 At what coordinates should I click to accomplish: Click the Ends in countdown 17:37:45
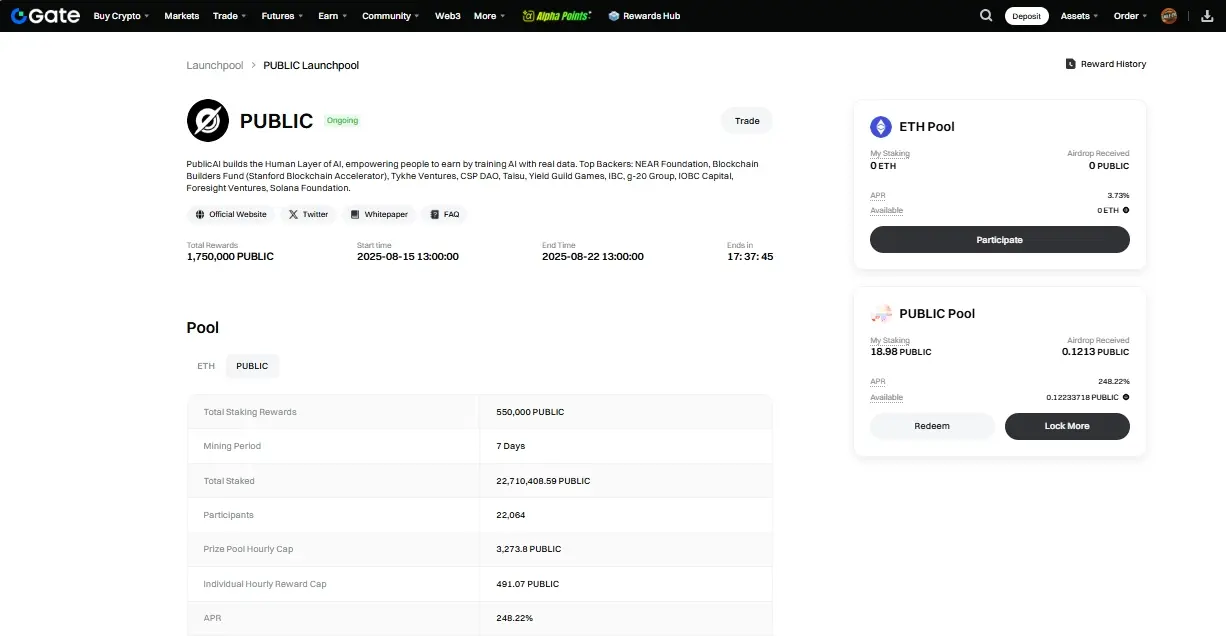[x=750, y=257]
